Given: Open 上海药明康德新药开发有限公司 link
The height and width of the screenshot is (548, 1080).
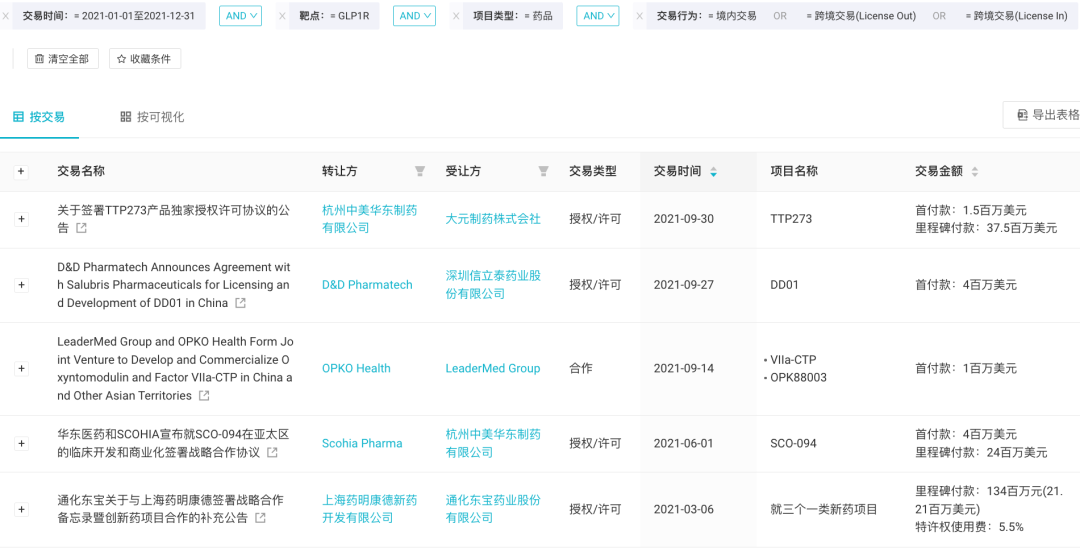Looking at the screenshot, I should pos(370,509).
